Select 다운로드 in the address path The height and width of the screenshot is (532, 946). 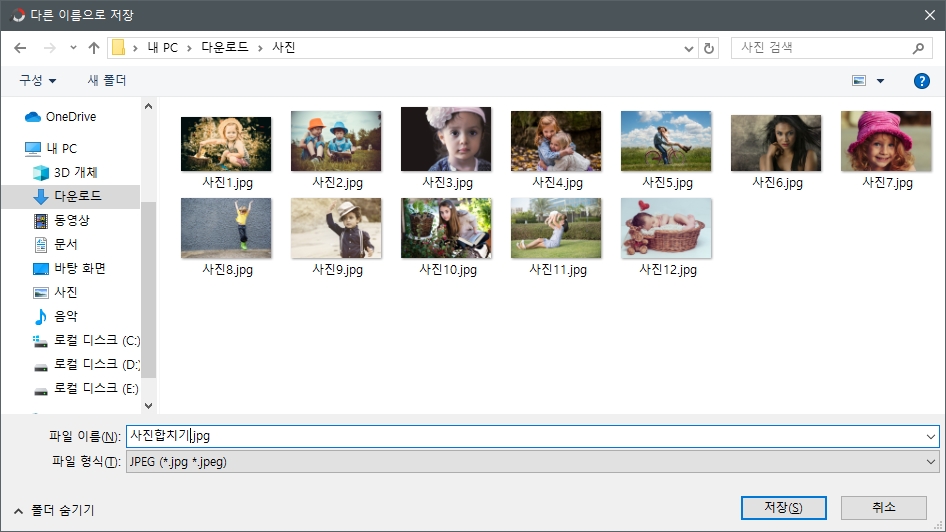pos(224,48)
